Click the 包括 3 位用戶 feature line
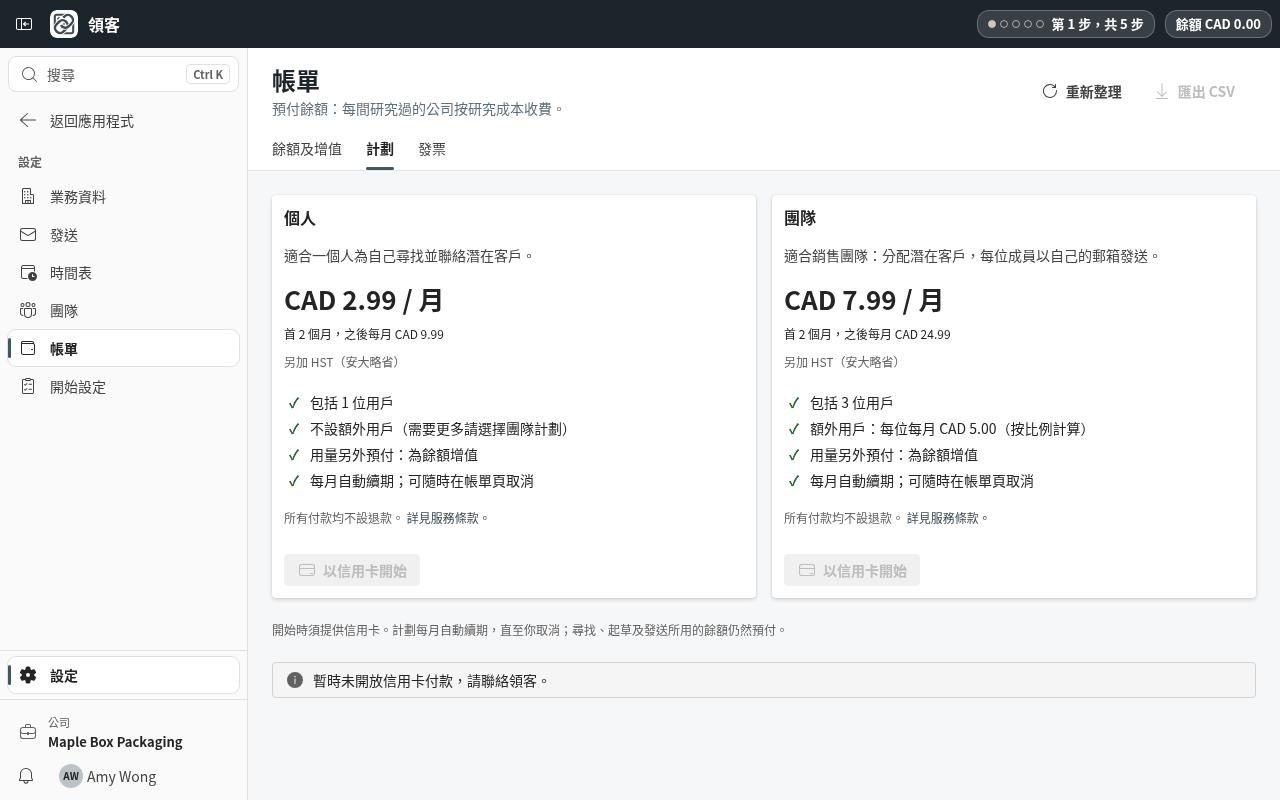The image size is (1280, 800). point(851,403)
